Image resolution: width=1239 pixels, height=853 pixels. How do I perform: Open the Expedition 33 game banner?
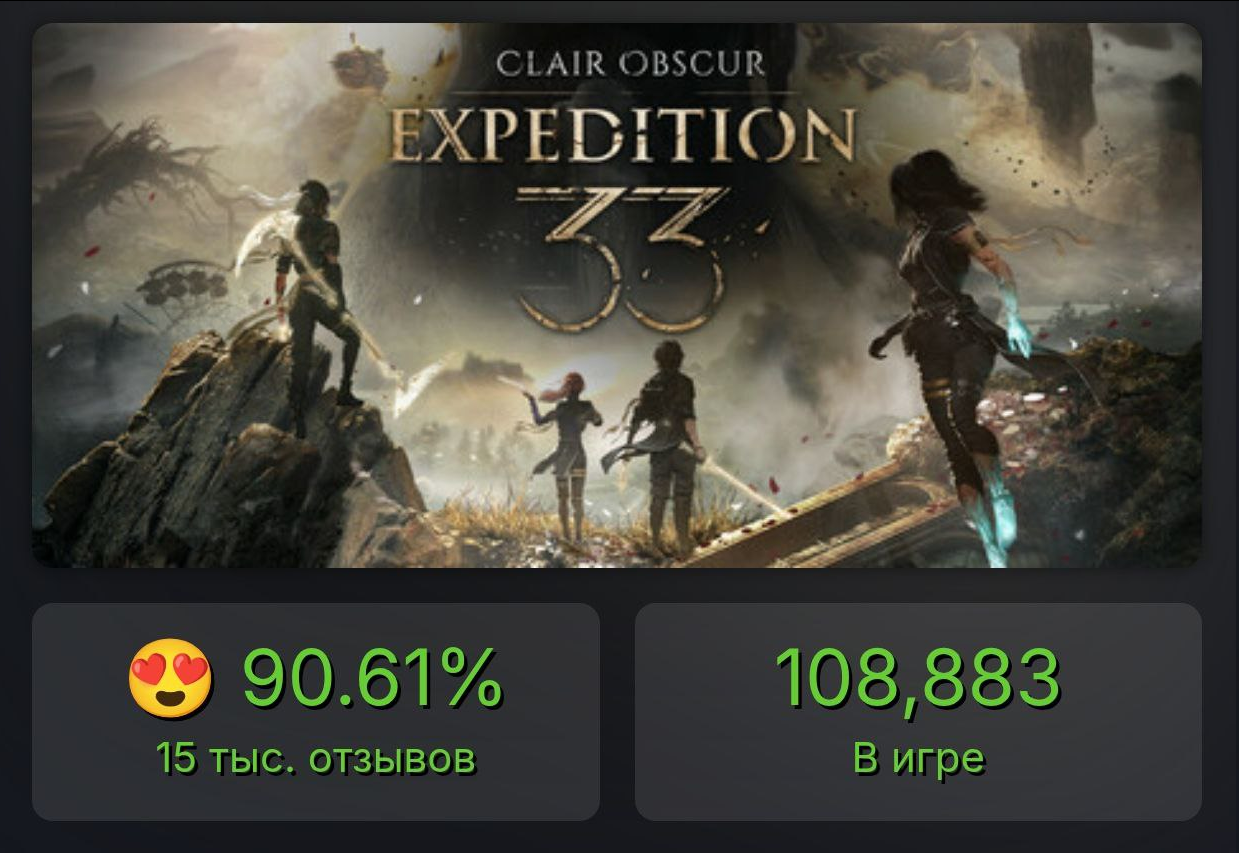coord(617,295)
